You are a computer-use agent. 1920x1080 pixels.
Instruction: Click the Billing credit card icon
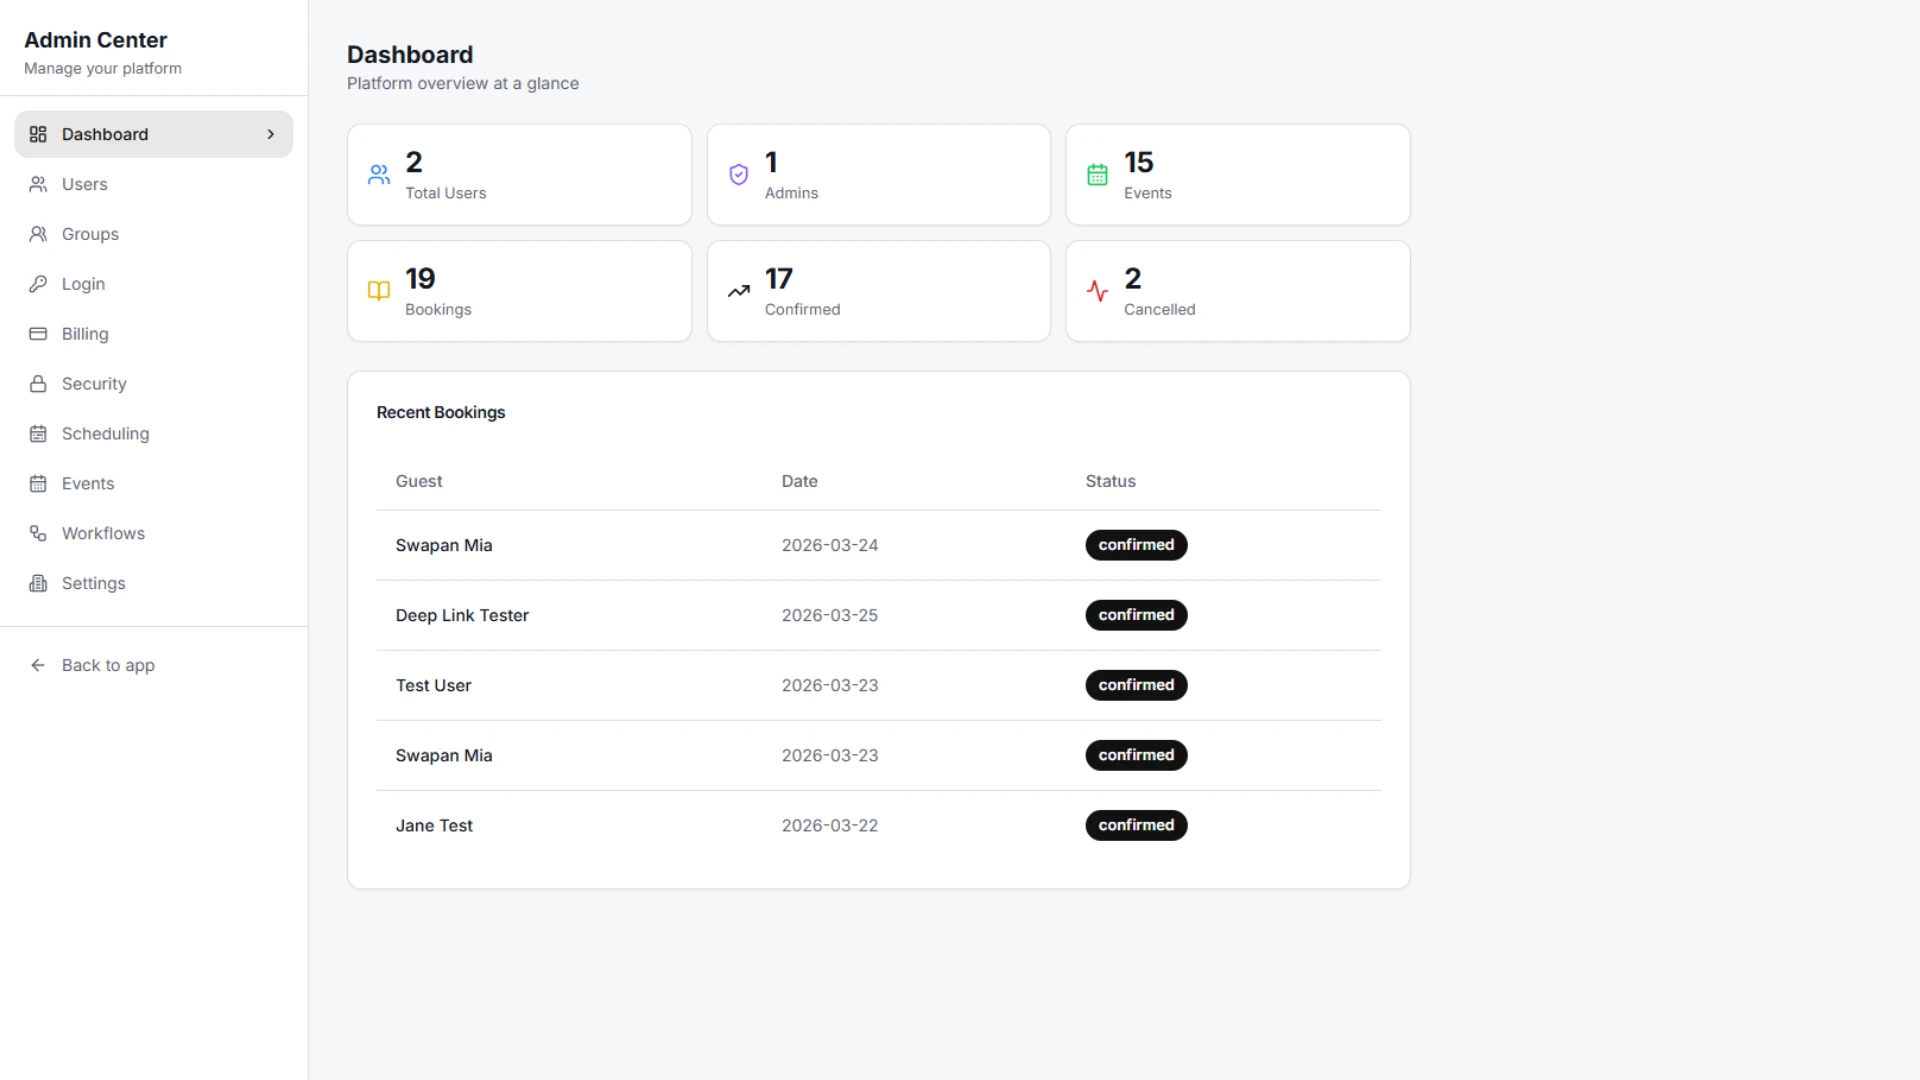click(x=38, y=334)
